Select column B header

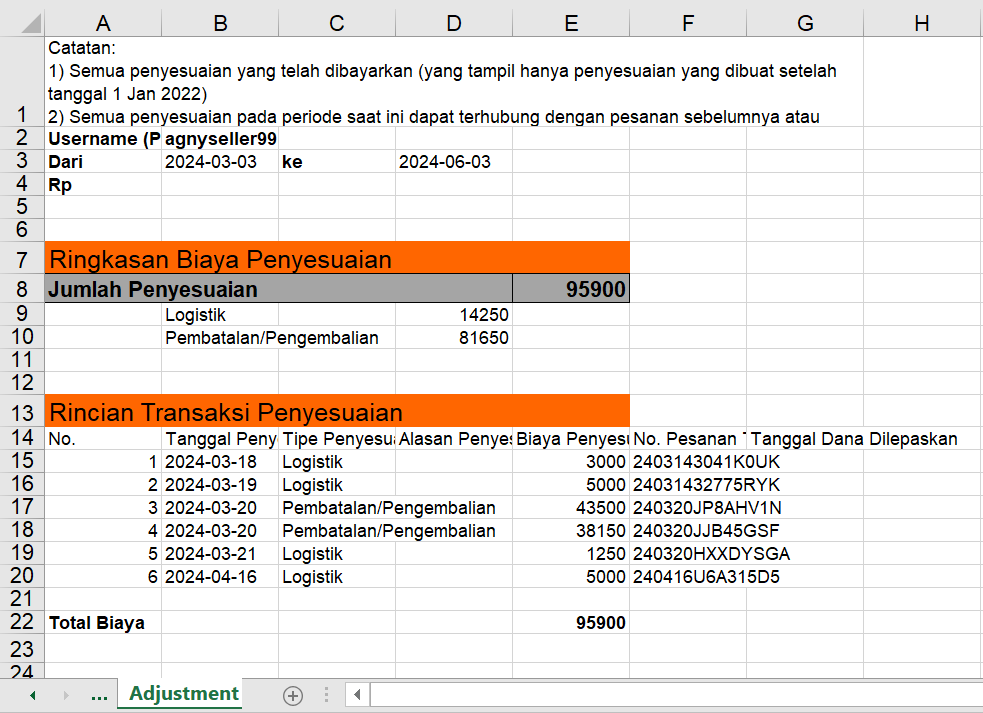coord(220,24)
